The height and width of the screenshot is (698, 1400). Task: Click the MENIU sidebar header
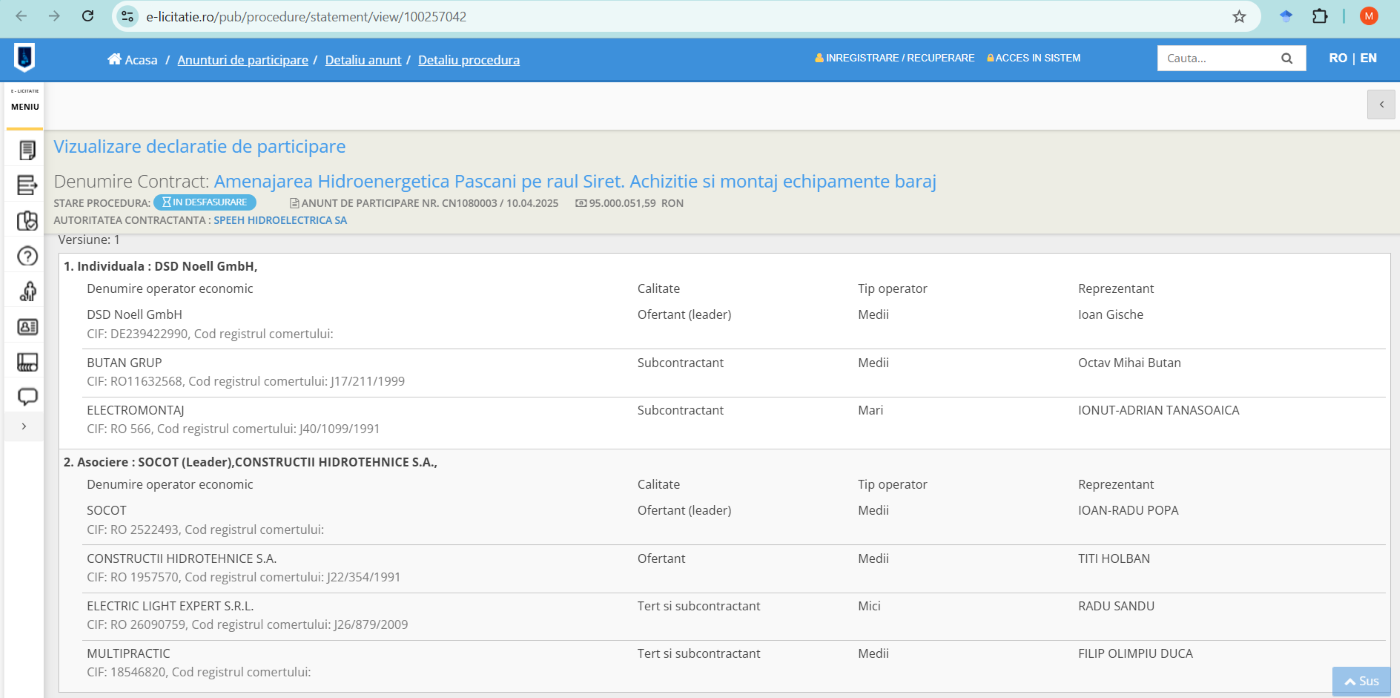click(x=25, y=107)
